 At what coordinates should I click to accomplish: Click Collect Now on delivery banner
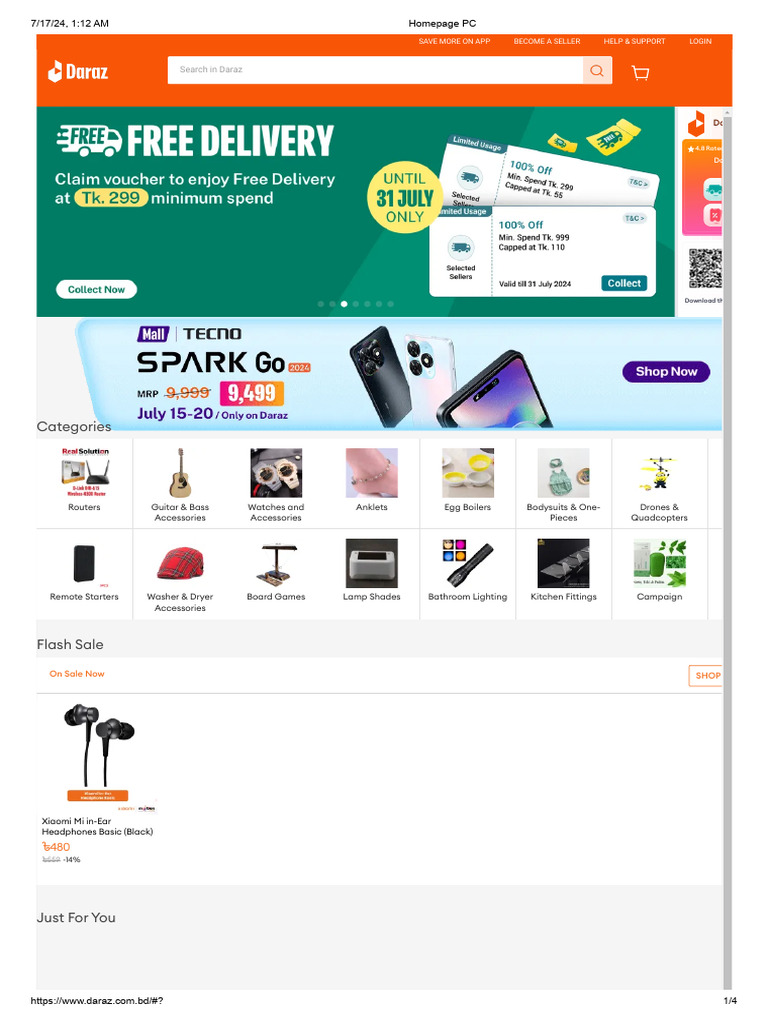pyautogui.click(x=96, y=289)
